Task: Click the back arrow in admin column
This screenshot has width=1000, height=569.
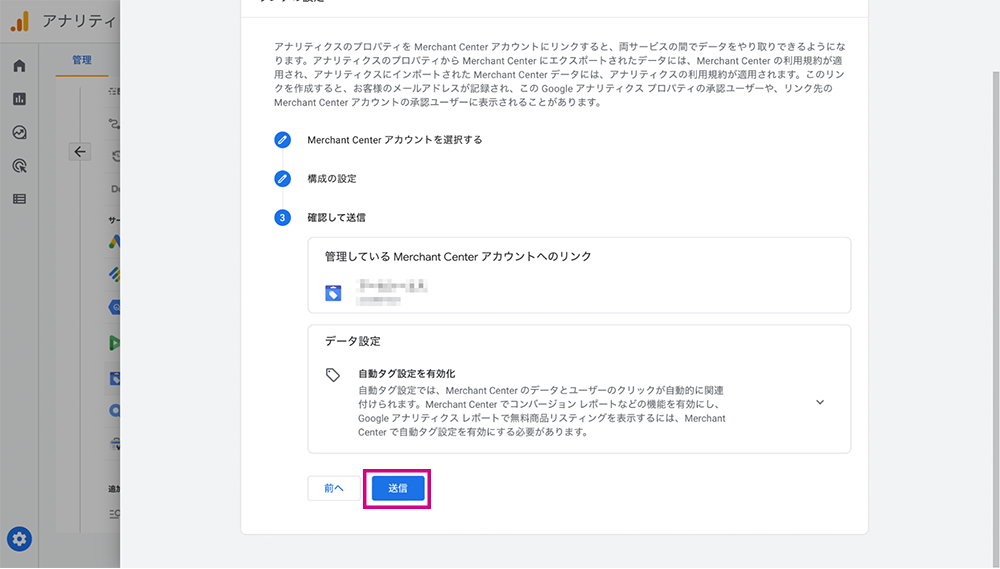Action: [x=80, y=152]
